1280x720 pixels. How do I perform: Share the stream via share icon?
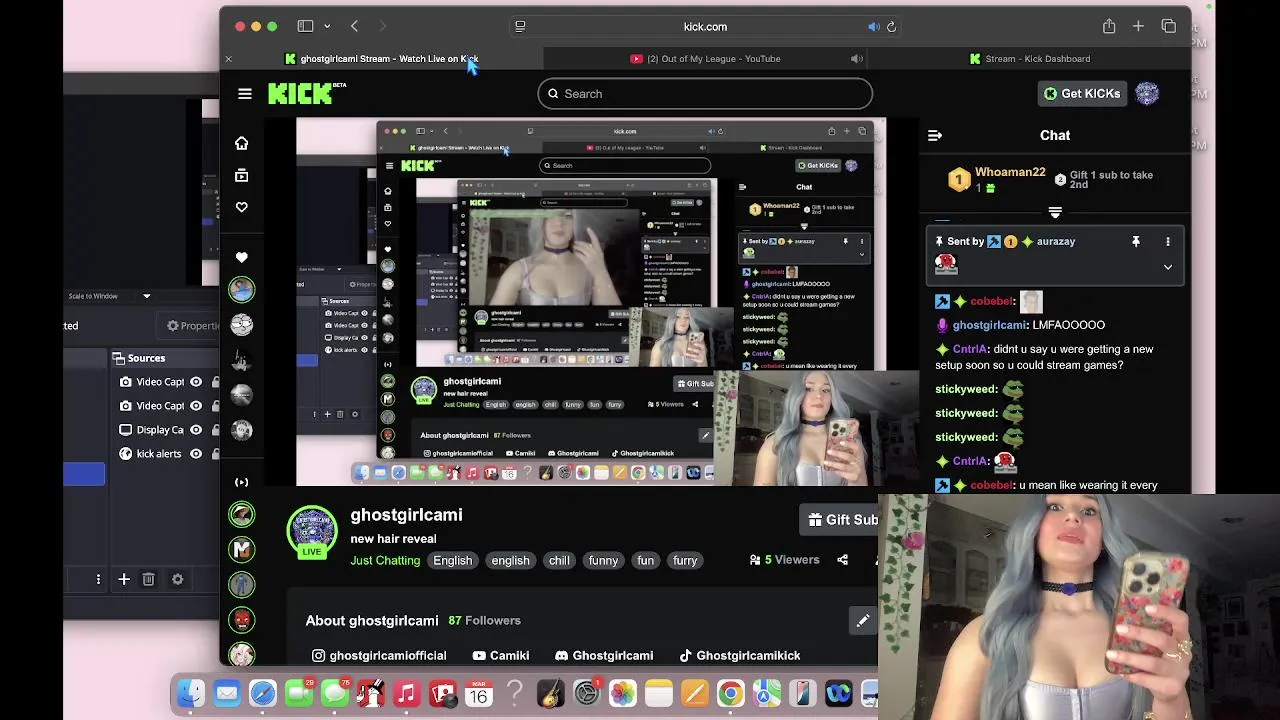(x=843, y=560)
